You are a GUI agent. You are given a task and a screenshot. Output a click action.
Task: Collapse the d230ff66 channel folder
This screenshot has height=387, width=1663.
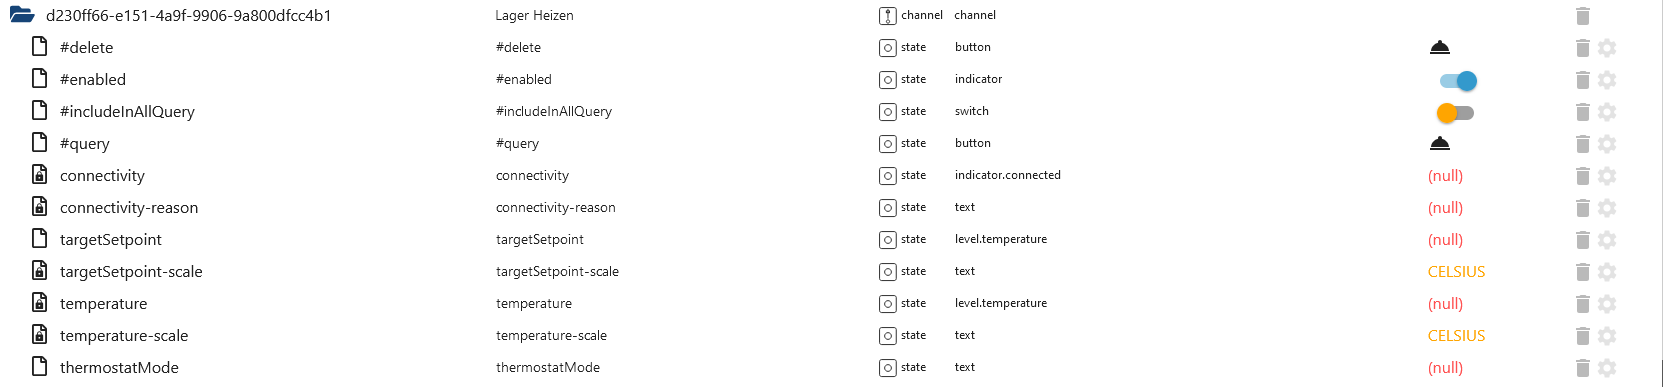tap(22, 15)
